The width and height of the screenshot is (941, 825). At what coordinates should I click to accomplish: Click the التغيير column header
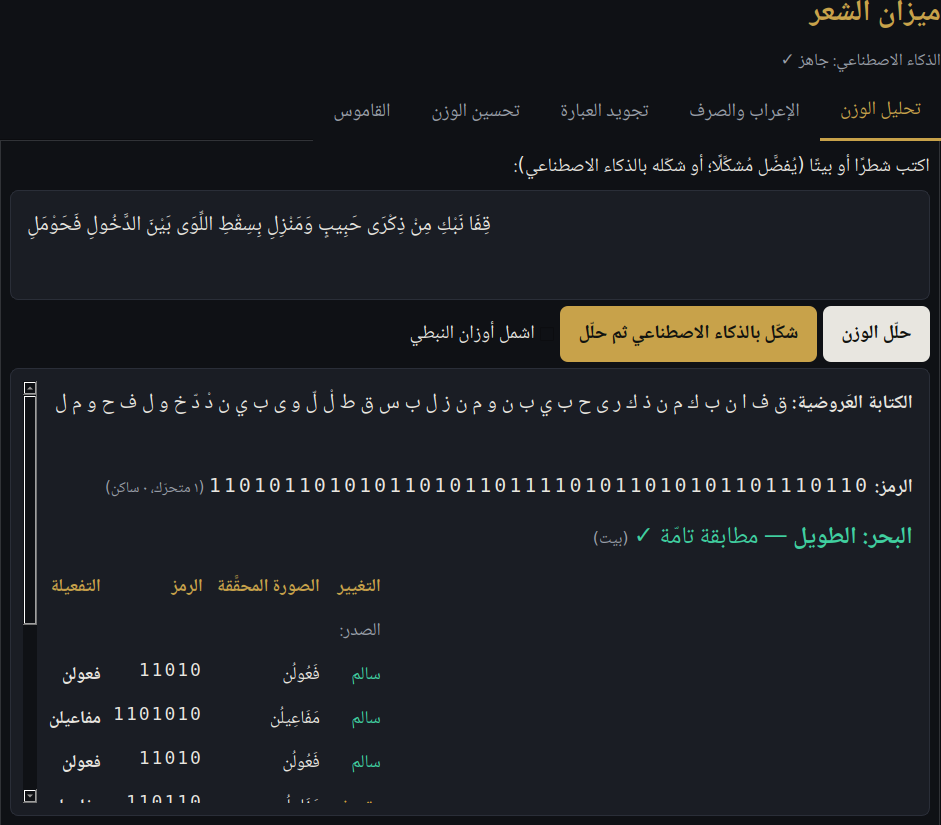[359, 586]
